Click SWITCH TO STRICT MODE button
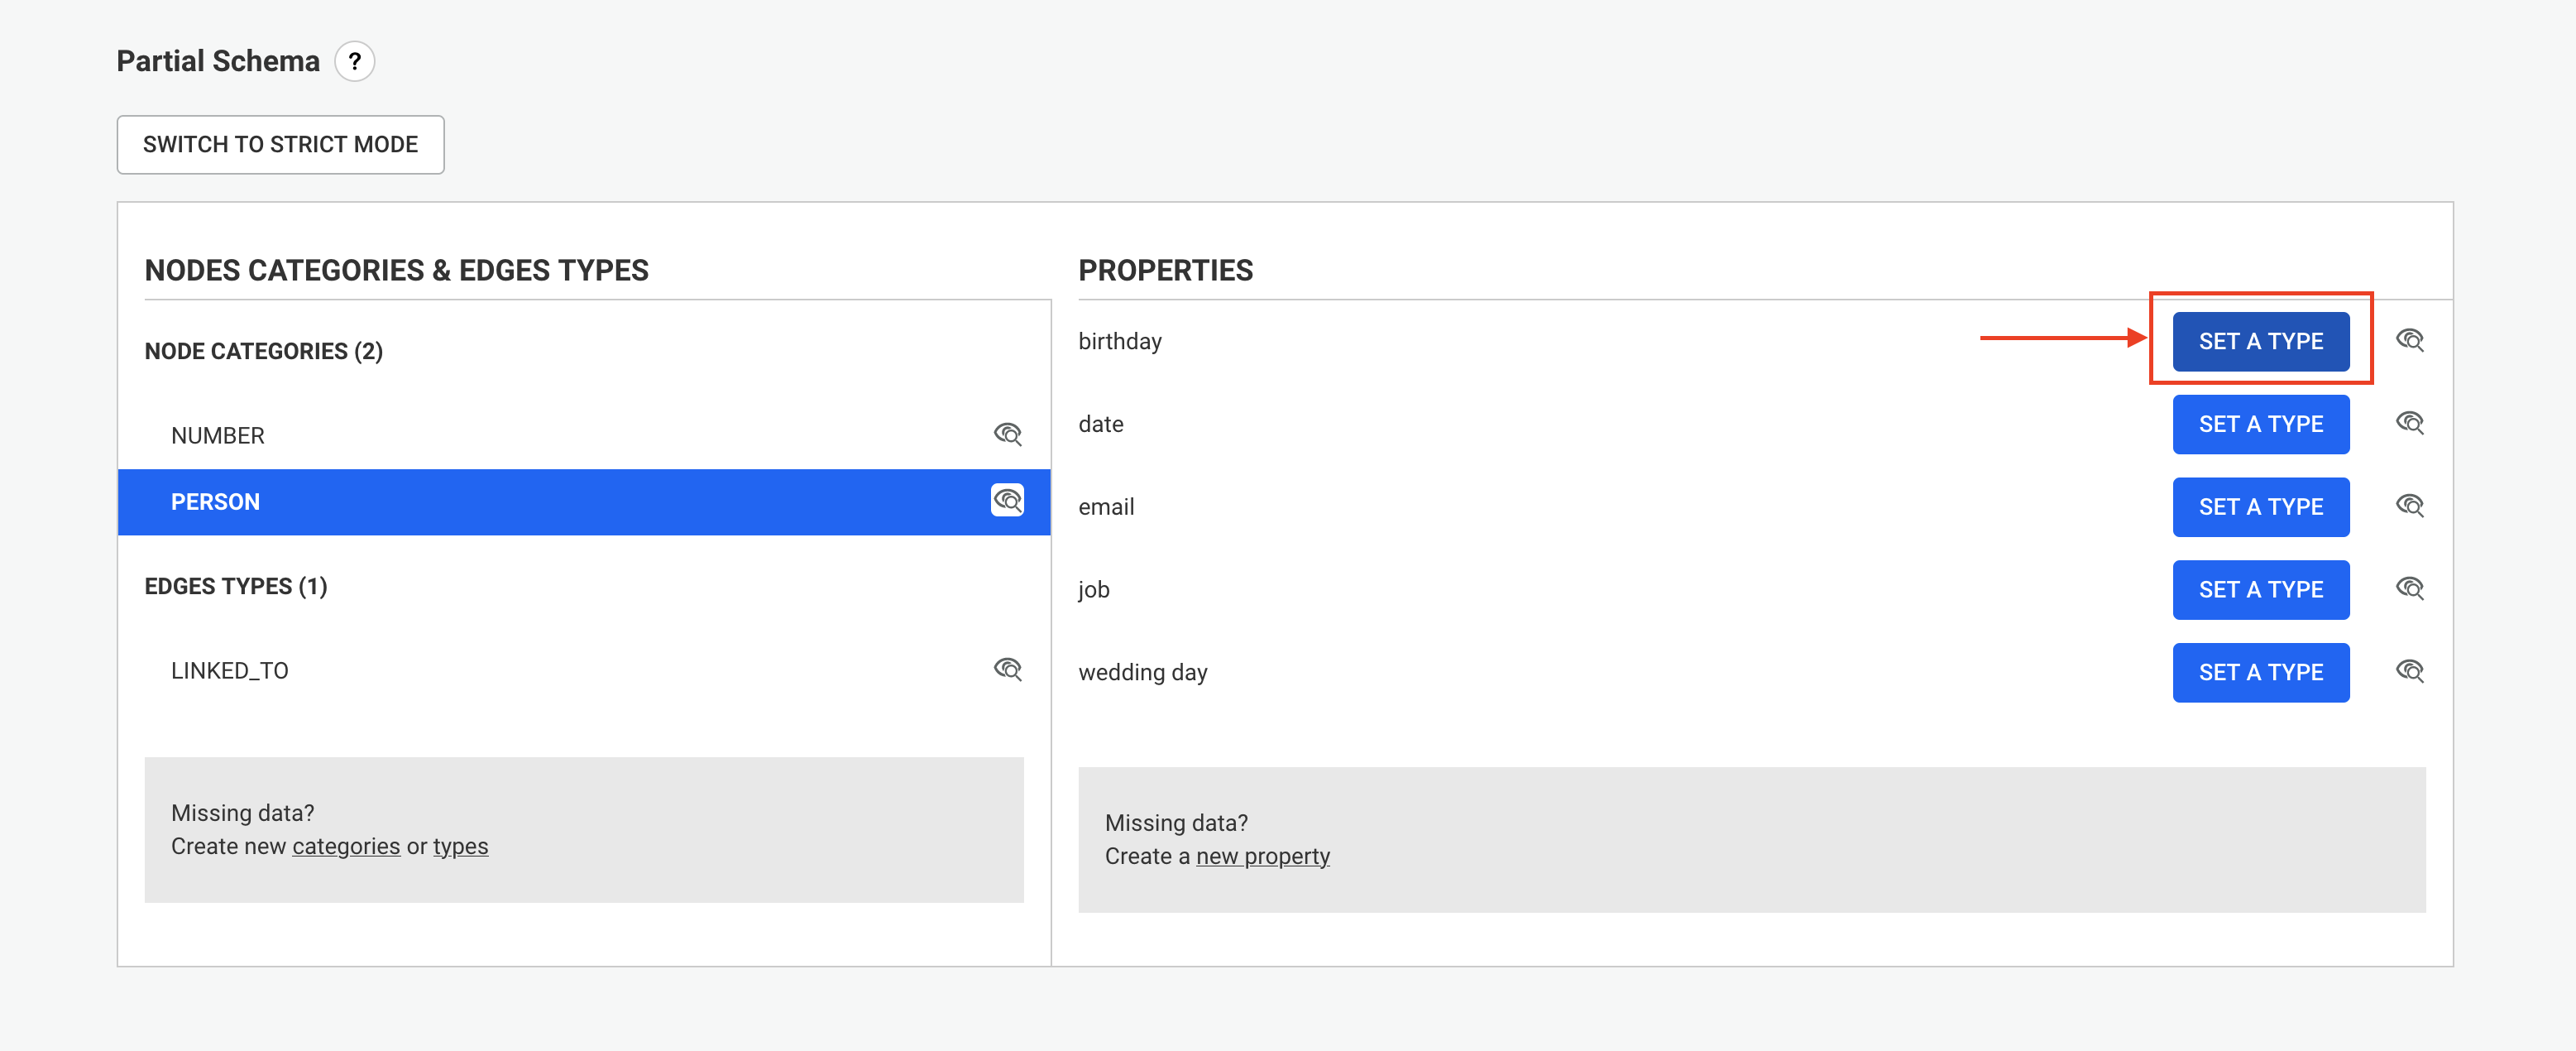 coord(280,144)
